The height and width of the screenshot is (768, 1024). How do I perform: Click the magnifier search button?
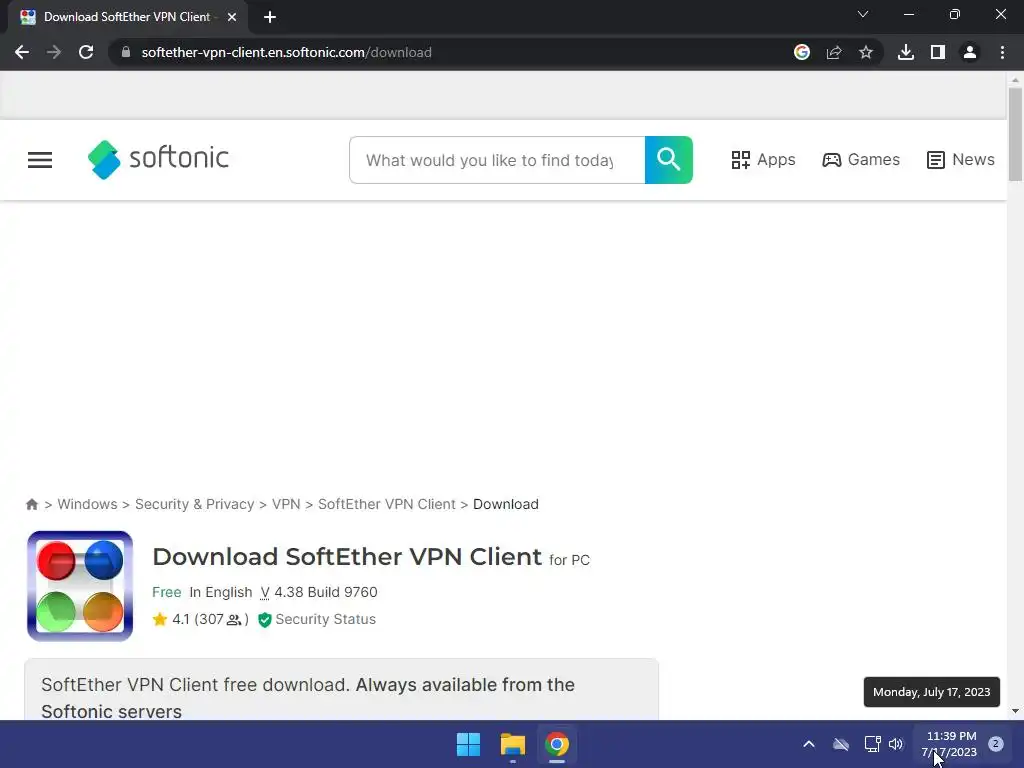tap(669, 160)
